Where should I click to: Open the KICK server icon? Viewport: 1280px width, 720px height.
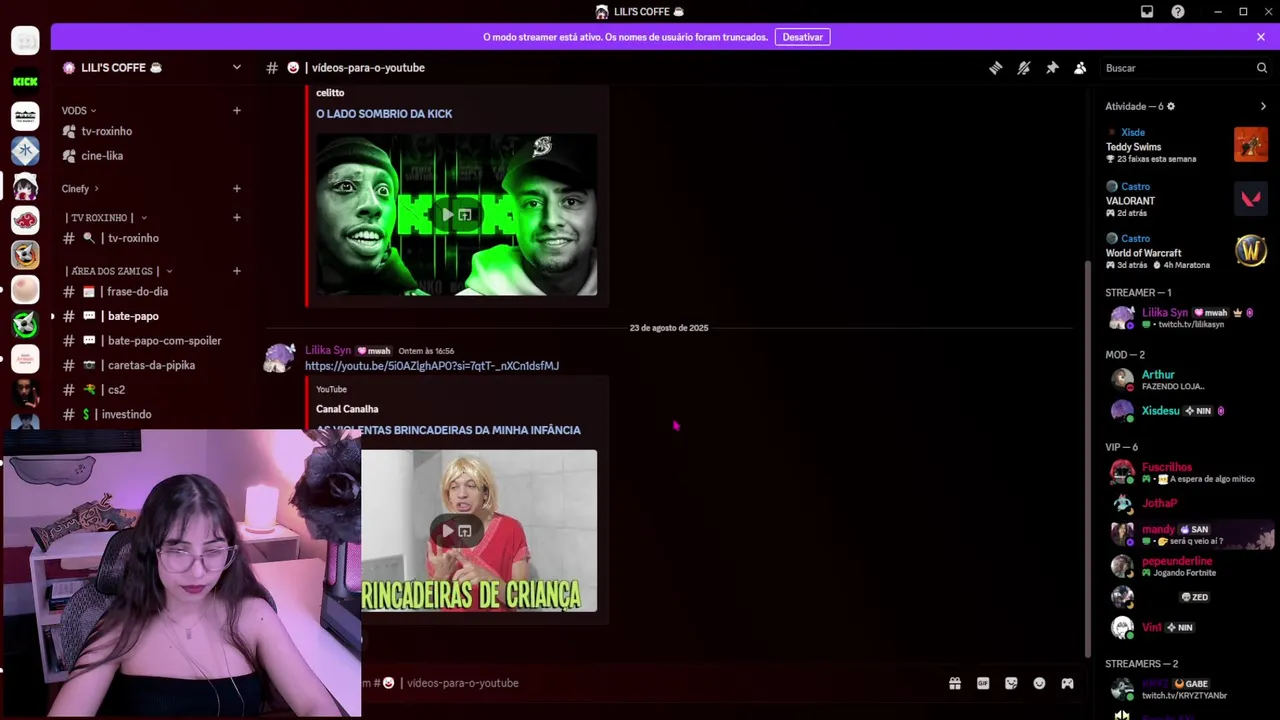(x=25, y=82)
